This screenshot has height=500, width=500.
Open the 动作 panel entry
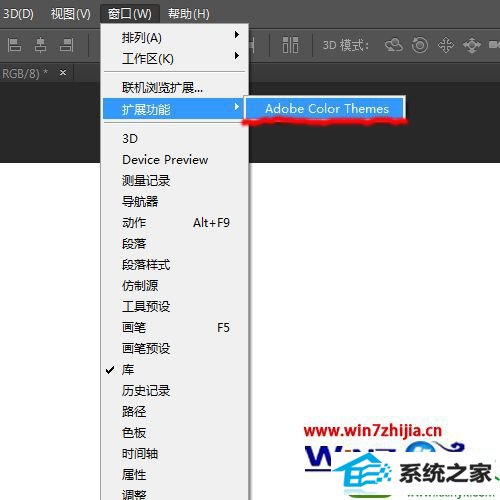point(174,223)
